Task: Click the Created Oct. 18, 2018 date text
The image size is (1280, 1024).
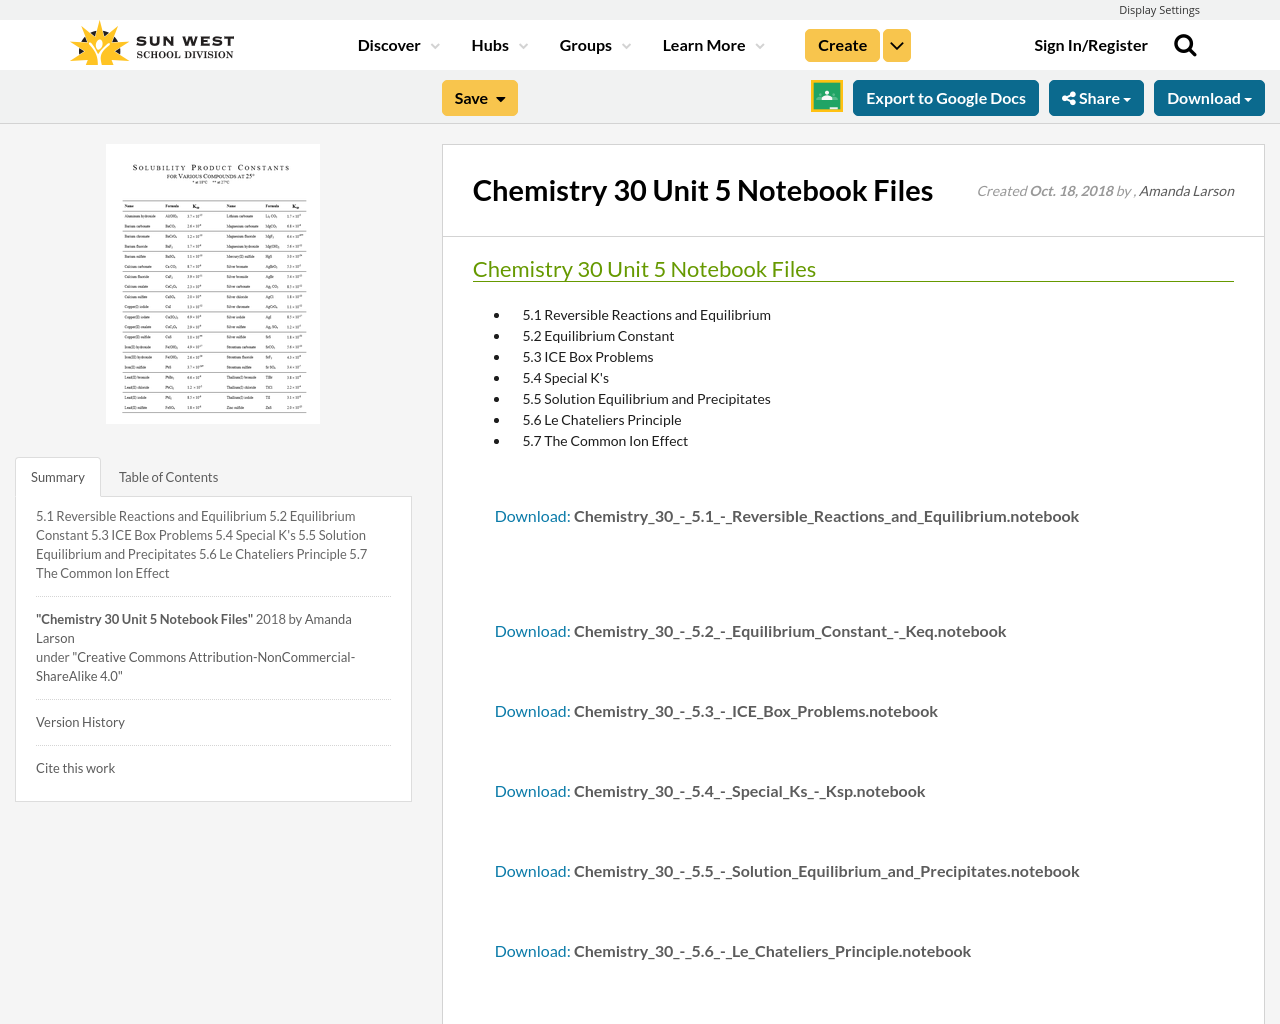Action: coord(1045,191)
